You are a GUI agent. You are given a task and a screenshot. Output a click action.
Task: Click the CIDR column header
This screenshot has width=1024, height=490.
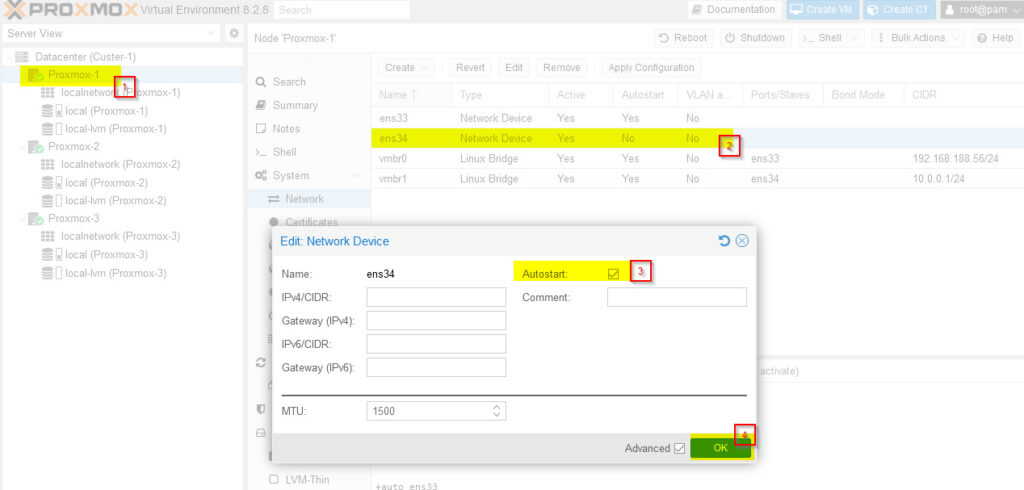964,95
